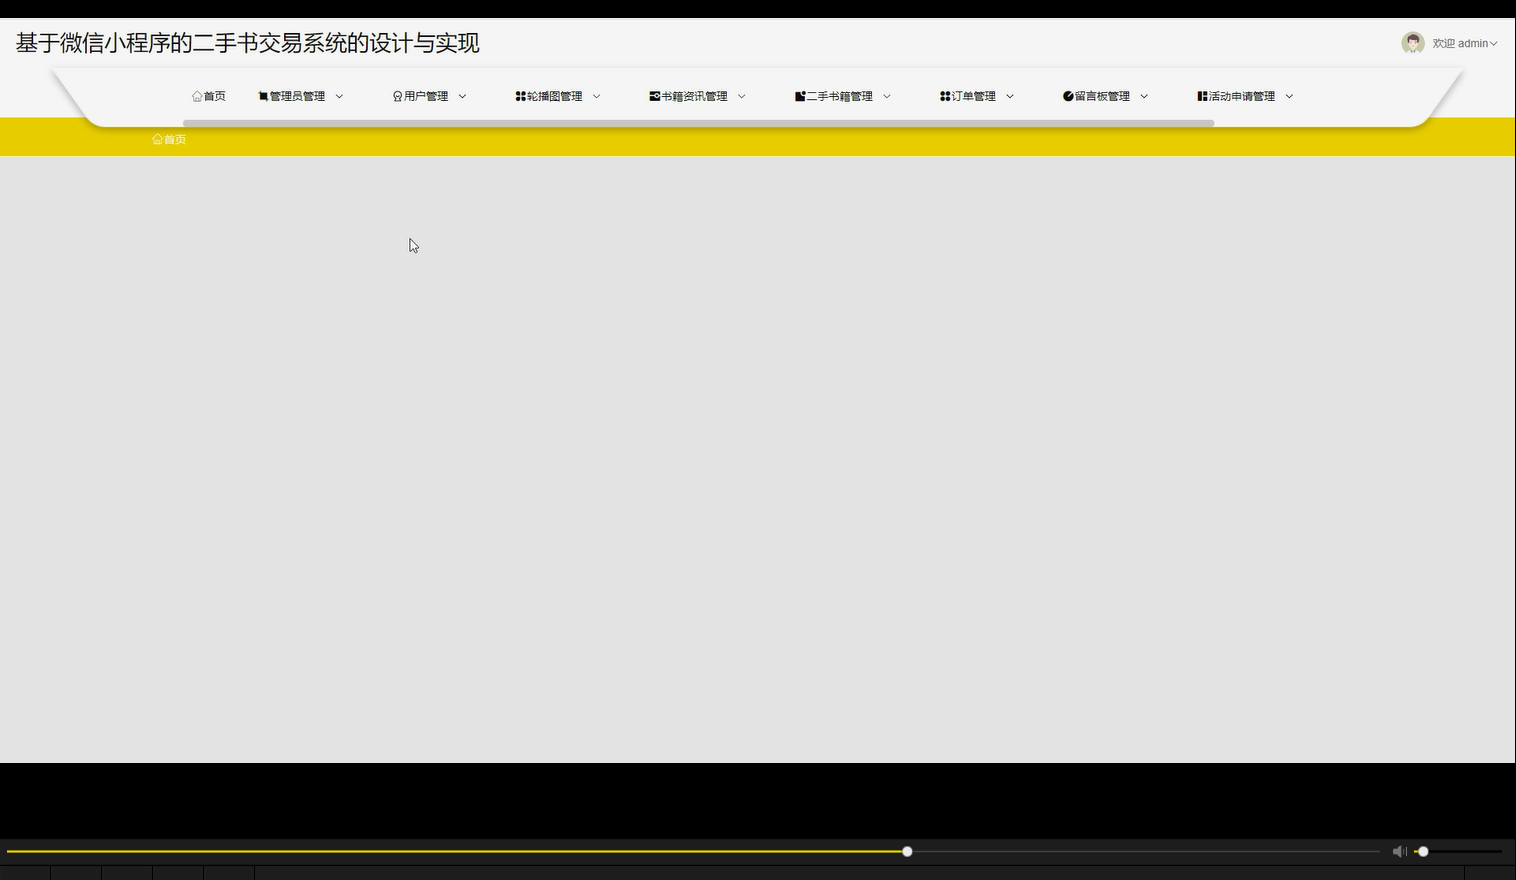Open the 用户管理 menu label
The width and height of the screenshot is (1516, 880).
coord(426,97)
